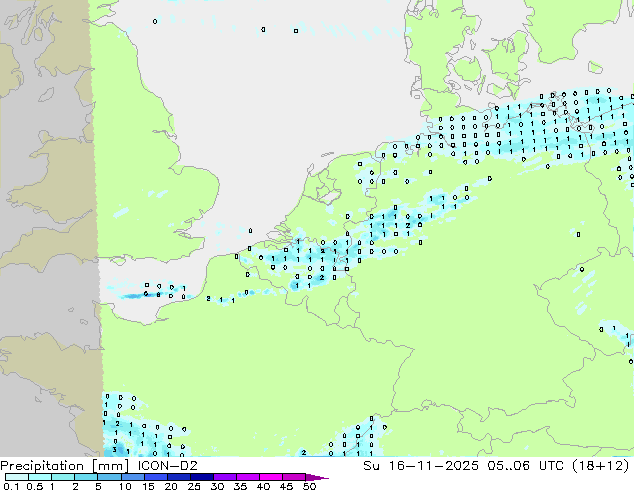Pick the navy swatch between 25 and 30
This screenshot has width=634, height=490.
tap(202, 477)
